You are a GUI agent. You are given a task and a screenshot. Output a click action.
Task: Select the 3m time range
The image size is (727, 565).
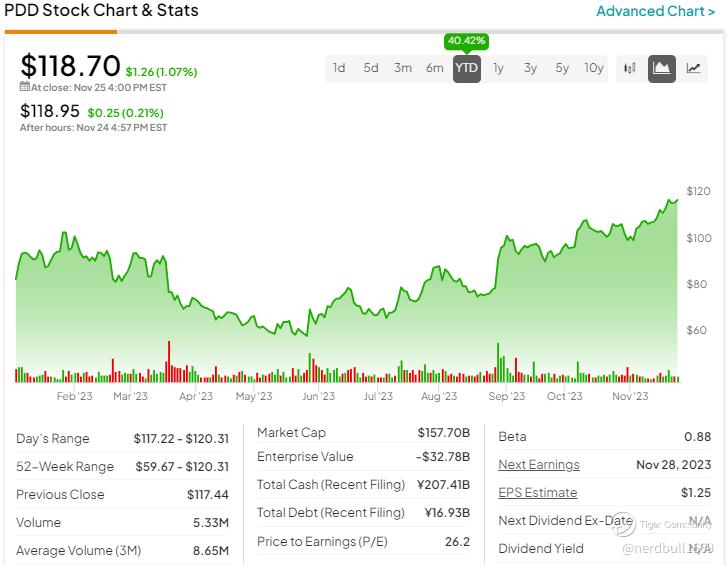pos(402,68)
